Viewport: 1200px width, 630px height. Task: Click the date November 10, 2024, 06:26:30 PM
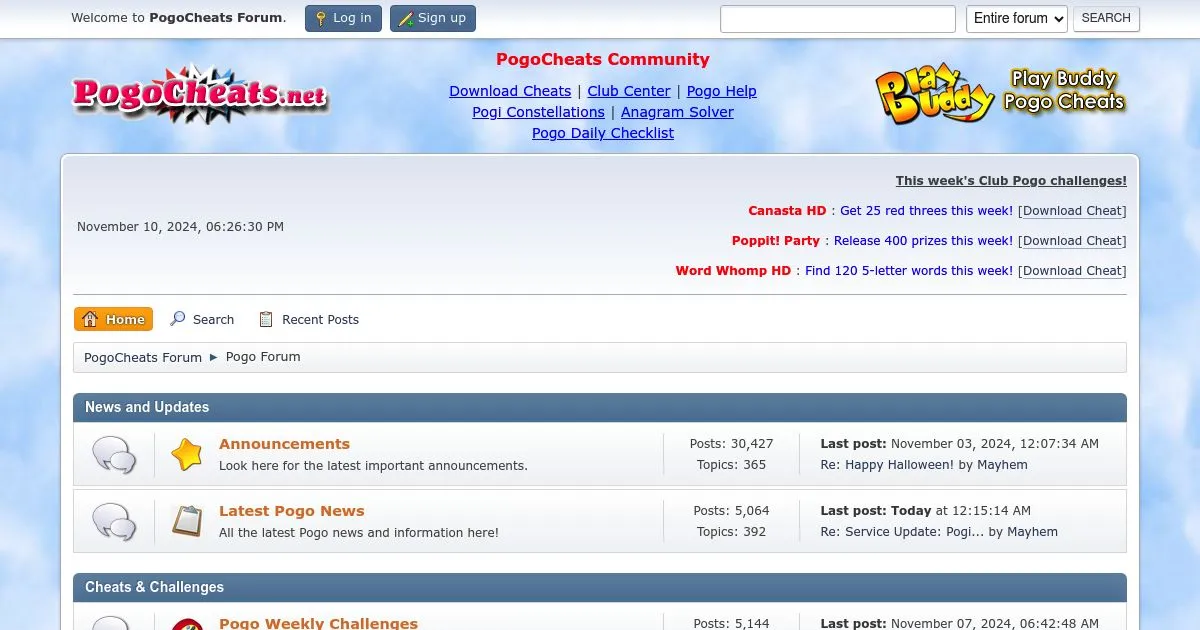[x=180, y=227]
